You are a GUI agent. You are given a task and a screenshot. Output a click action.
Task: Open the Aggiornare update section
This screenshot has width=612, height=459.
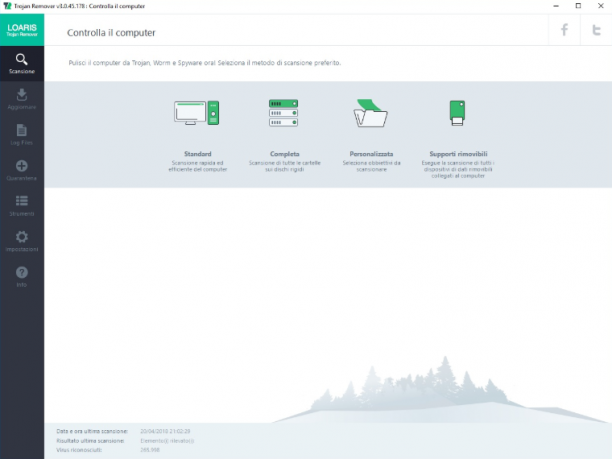coord(22,99)
